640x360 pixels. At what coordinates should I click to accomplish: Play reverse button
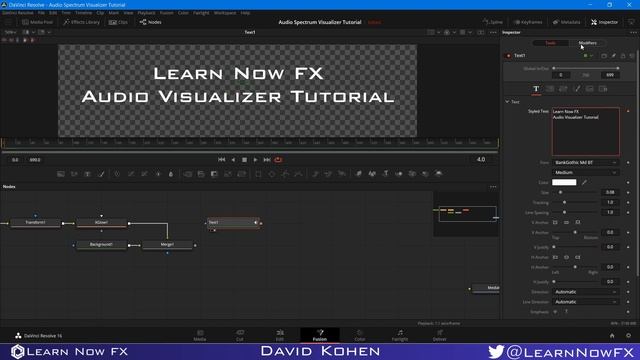click(233, 160)
